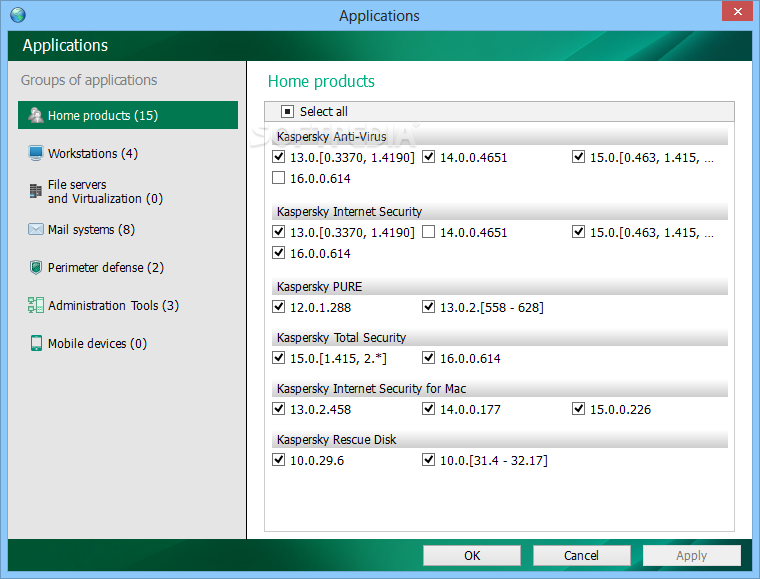Click the Kaspersky Rescue Disk section header
Screen dimensions: 760x579
coord(500,439)
